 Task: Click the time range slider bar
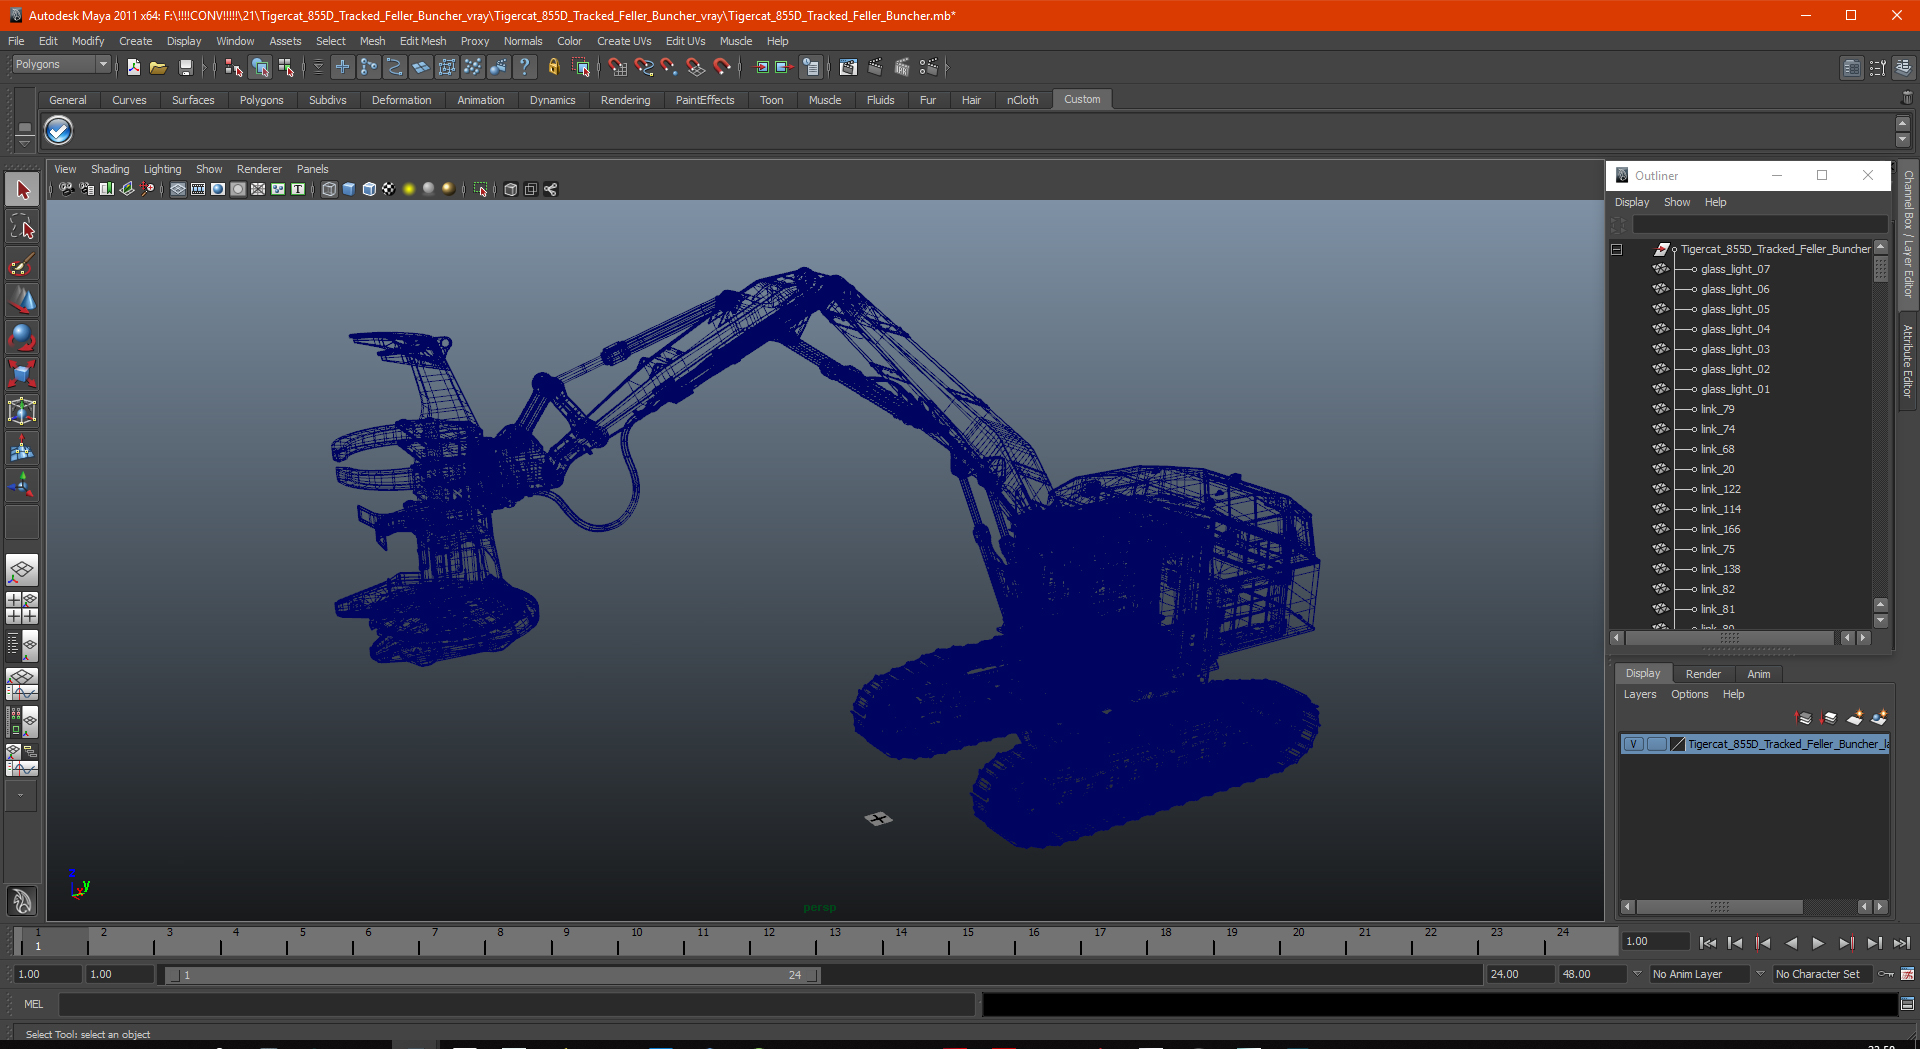click(492, 975)
